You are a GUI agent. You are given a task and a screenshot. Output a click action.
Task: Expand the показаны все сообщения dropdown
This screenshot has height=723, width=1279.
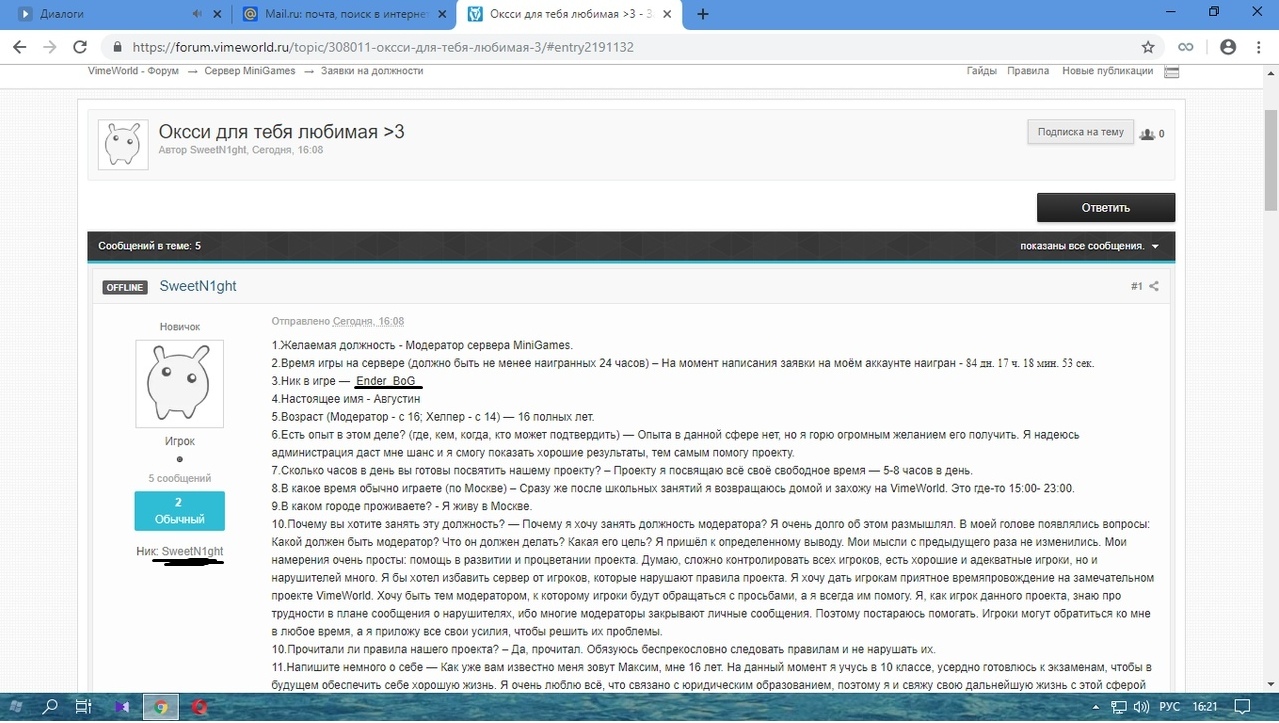(x=1089, y=246)
